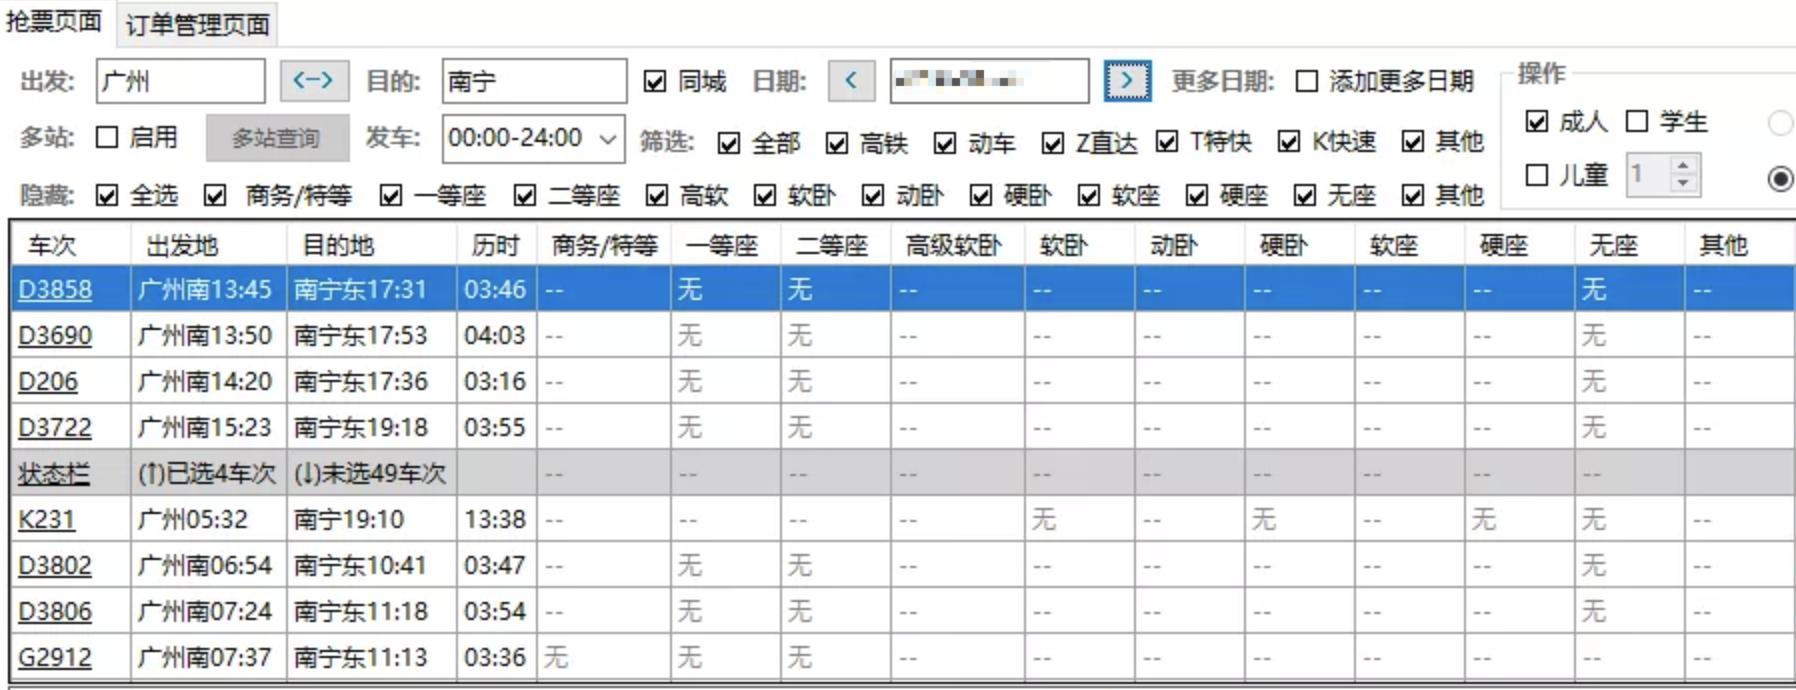
Task: Switch to the 订单管理页面 tab
Action: (x=197, y=24)
